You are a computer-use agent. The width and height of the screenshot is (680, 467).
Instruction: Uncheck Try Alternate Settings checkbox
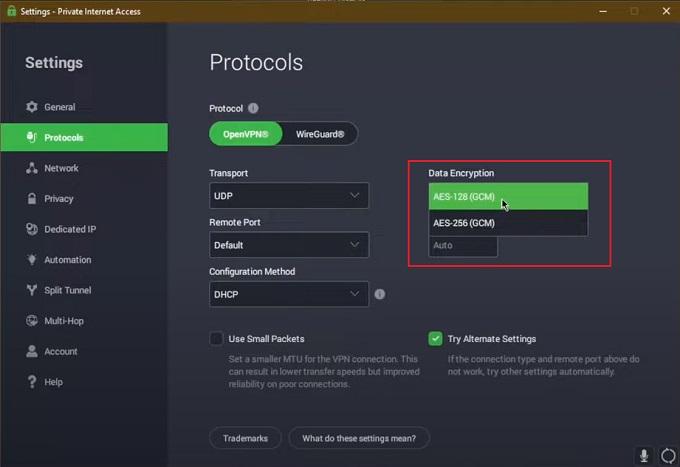click(x=435, y=338)
